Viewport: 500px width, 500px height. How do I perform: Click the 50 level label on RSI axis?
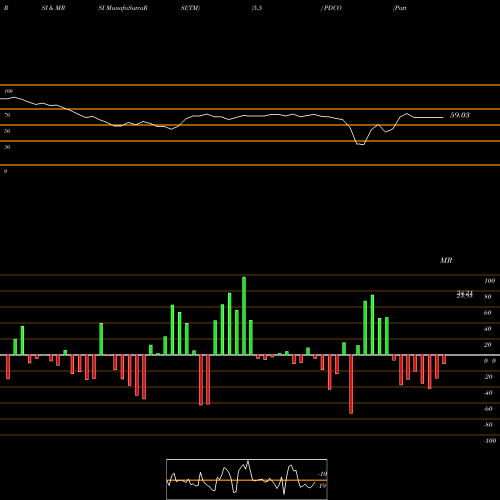(7, 131)
